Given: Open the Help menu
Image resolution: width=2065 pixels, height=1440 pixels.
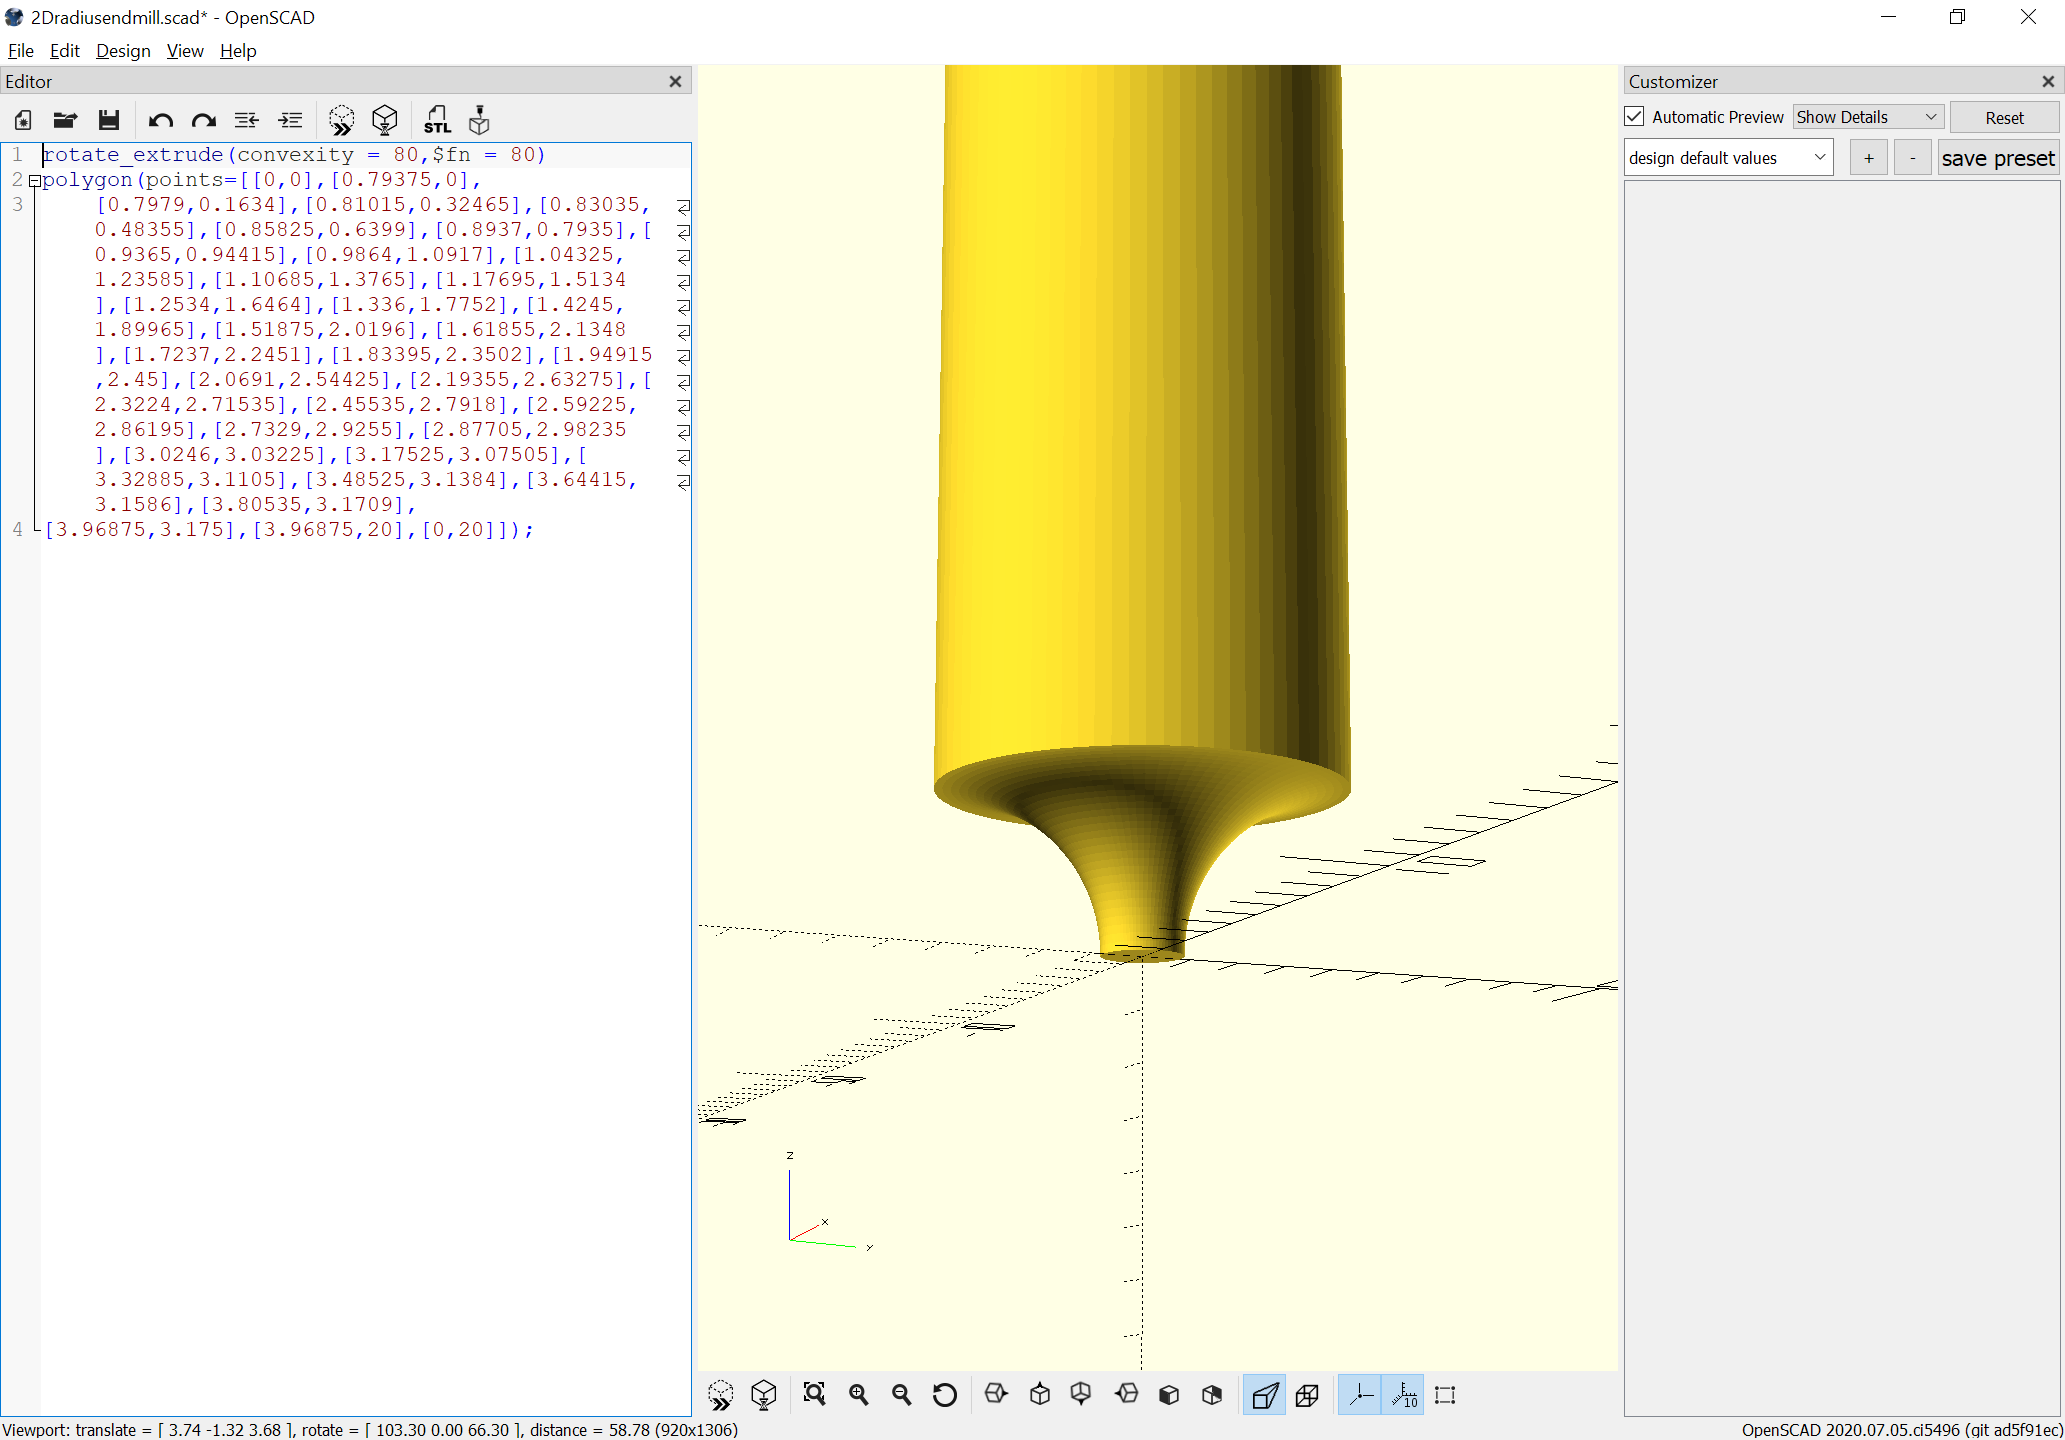Looking at the screenshot, I should (x=238, y=51).
